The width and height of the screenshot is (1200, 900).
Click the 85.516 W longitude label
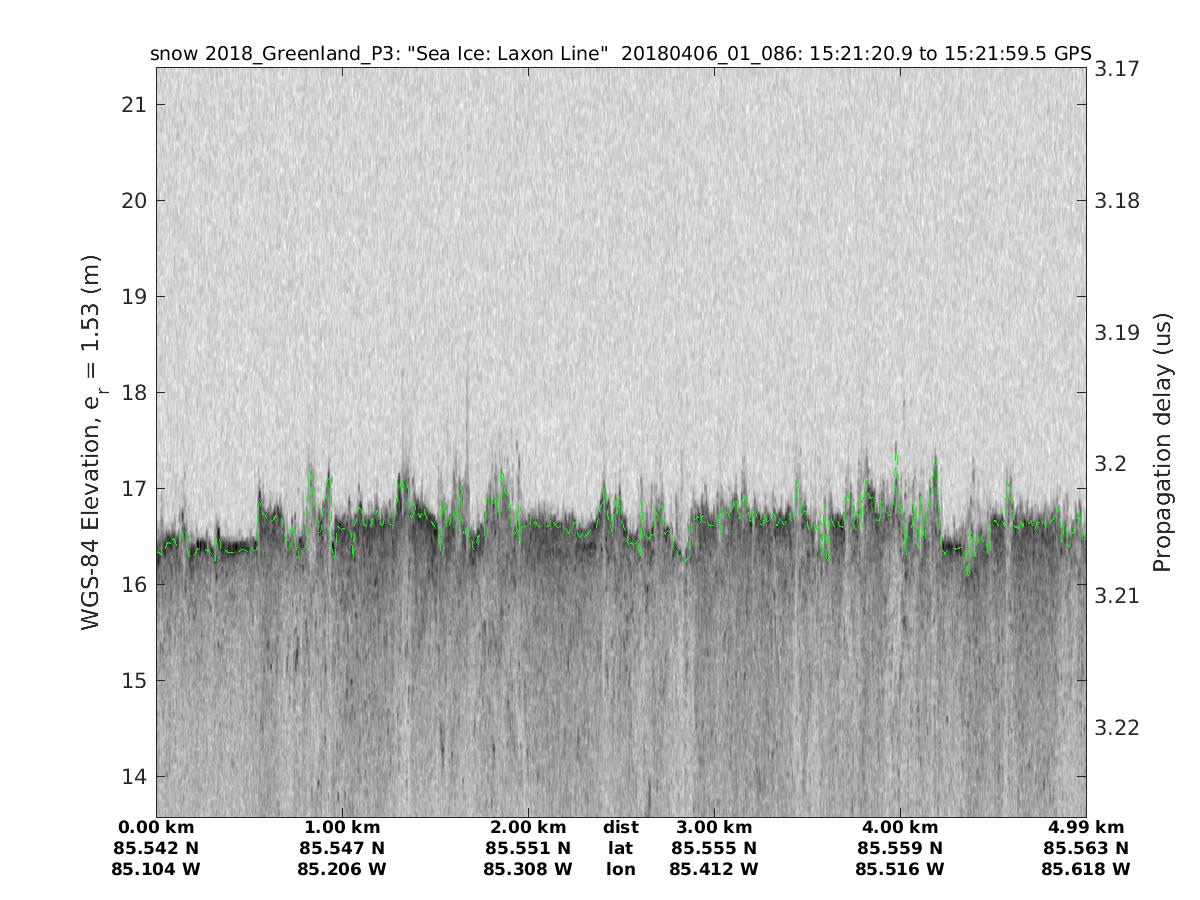click(x=900, y=870)
